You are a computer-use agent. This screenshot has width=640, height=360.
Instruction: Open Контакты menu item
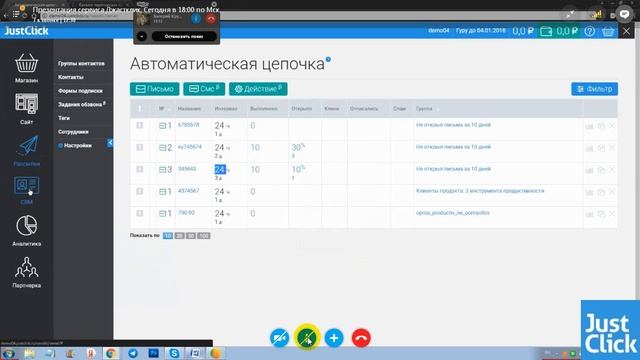point(71,77)
